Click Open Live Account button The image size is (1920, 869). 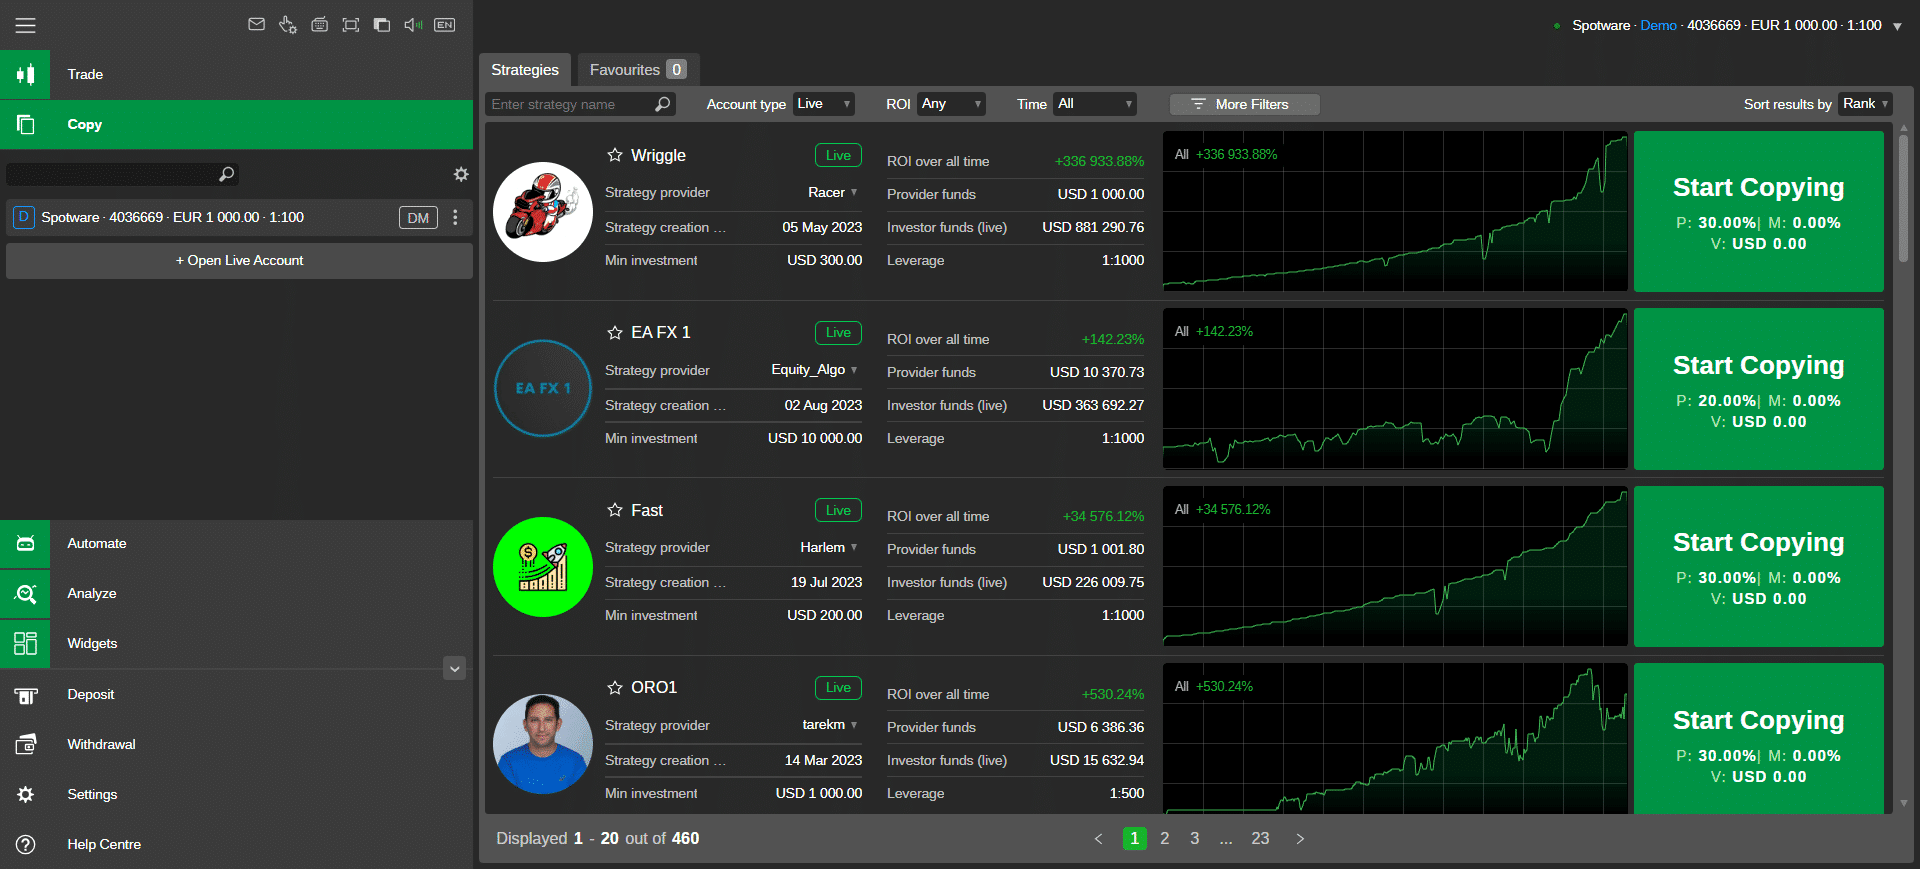click(239, 261)
